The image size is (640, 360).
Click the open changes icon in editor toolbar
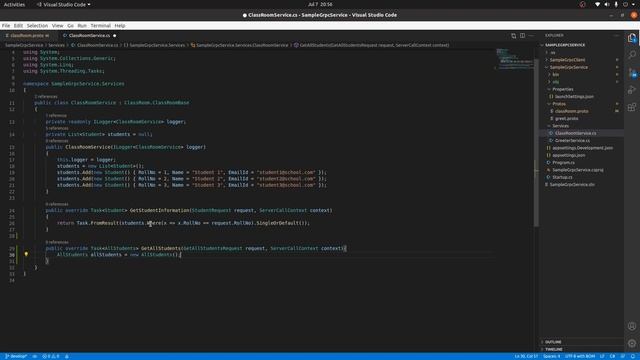(513, 36)
